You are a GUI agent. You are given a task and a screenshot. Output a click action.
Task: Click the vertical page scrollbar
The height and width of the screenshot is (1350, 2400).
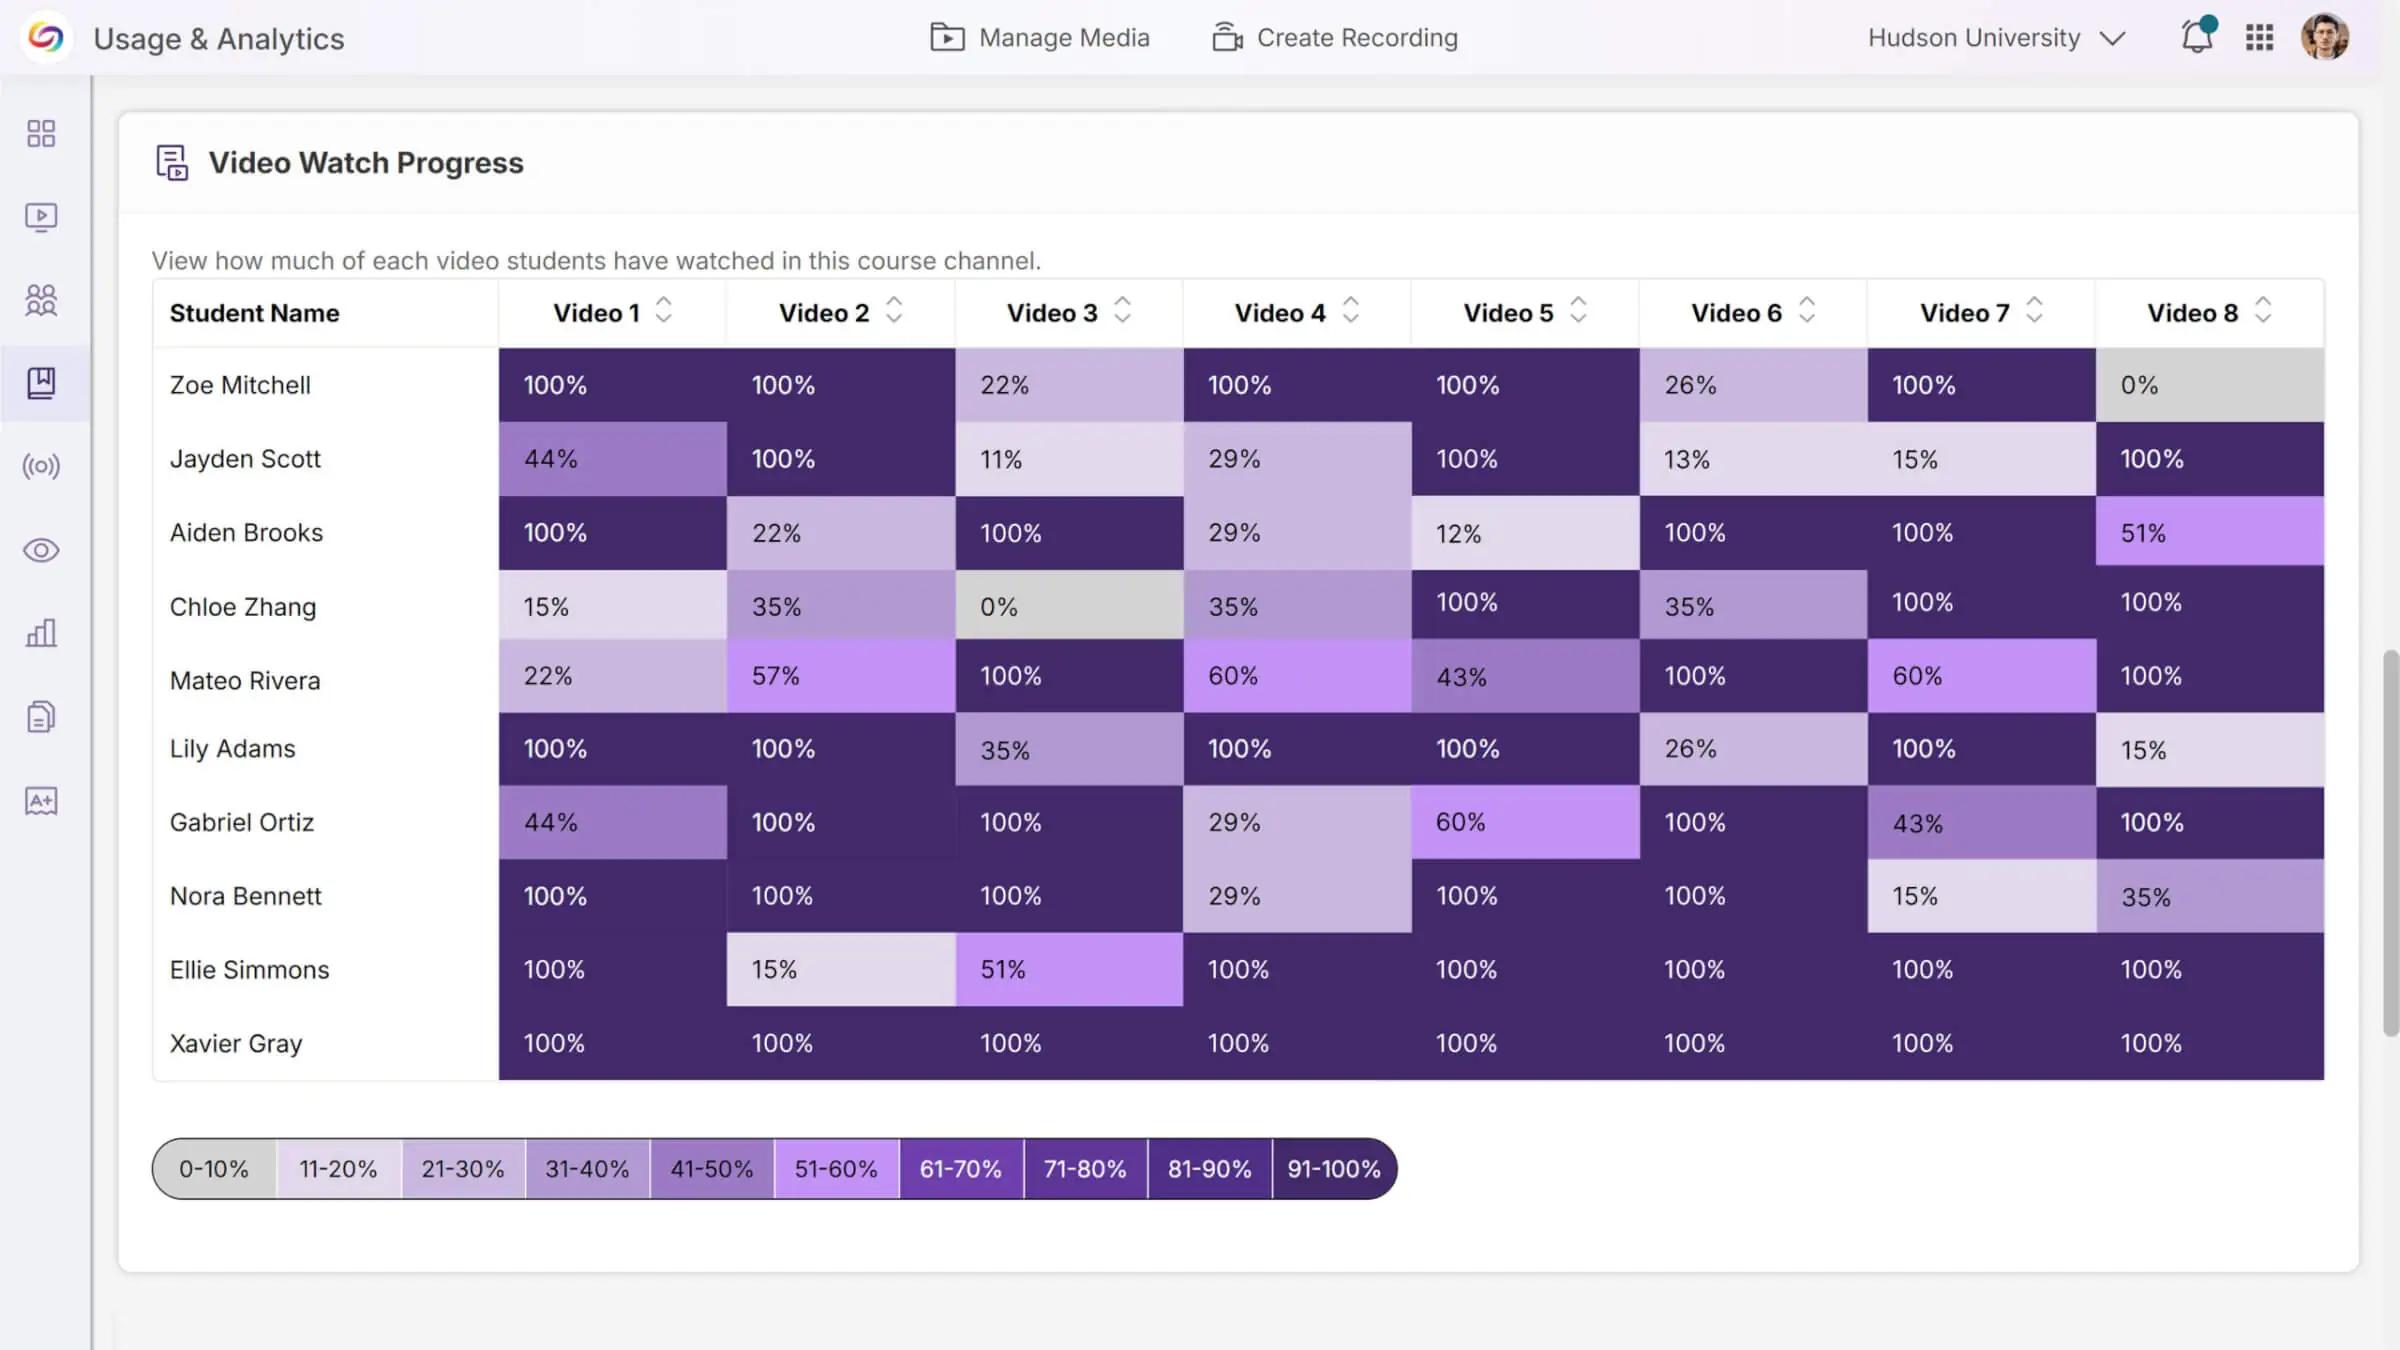pyautogui.click(x=2390, y=842)
